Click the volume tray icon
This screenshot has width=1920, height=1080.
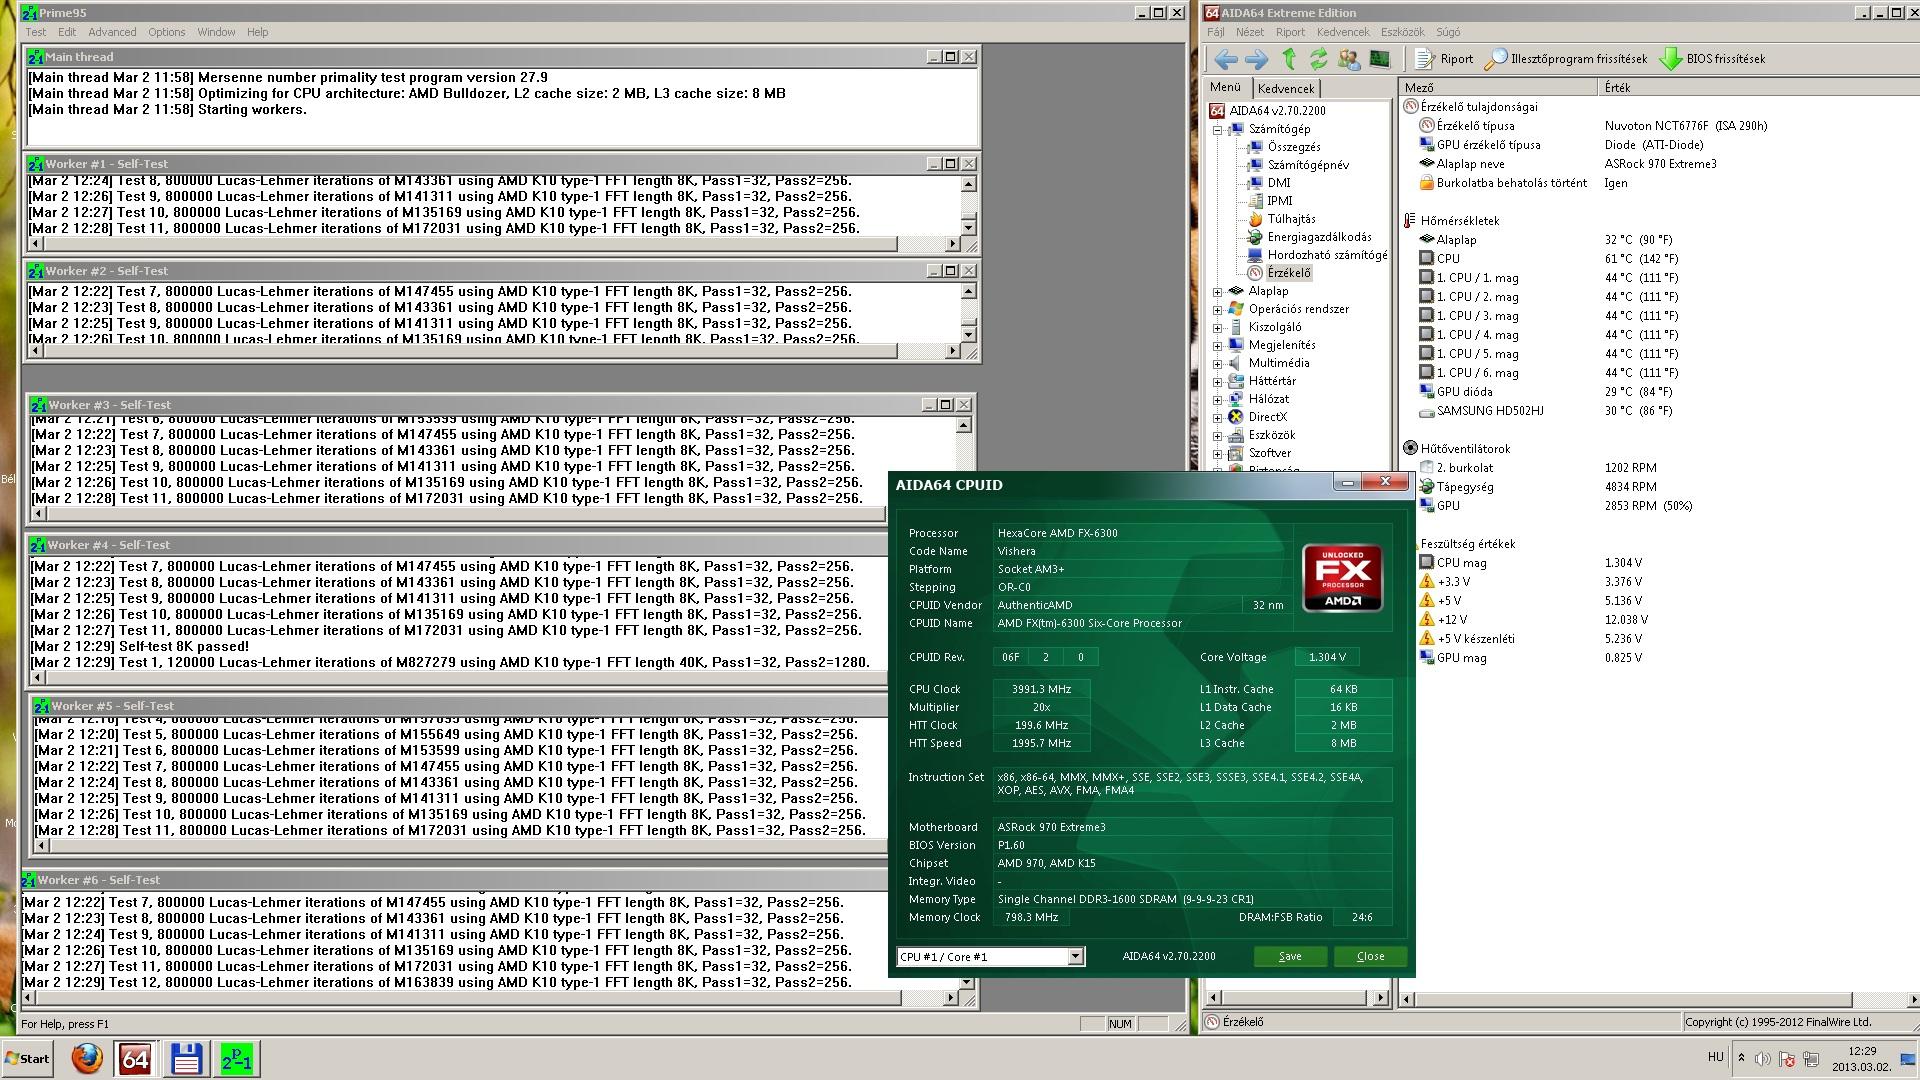[1763, 1058]
